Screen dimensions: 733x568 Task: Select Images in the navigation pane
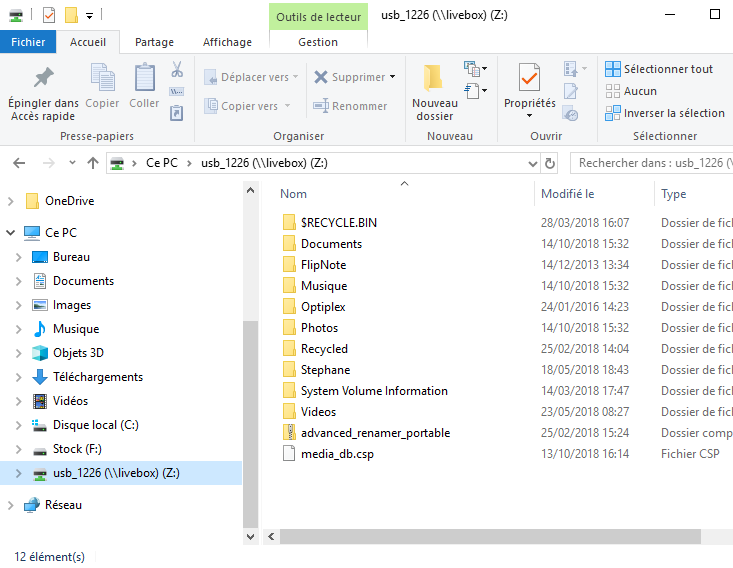click(72, 305)
